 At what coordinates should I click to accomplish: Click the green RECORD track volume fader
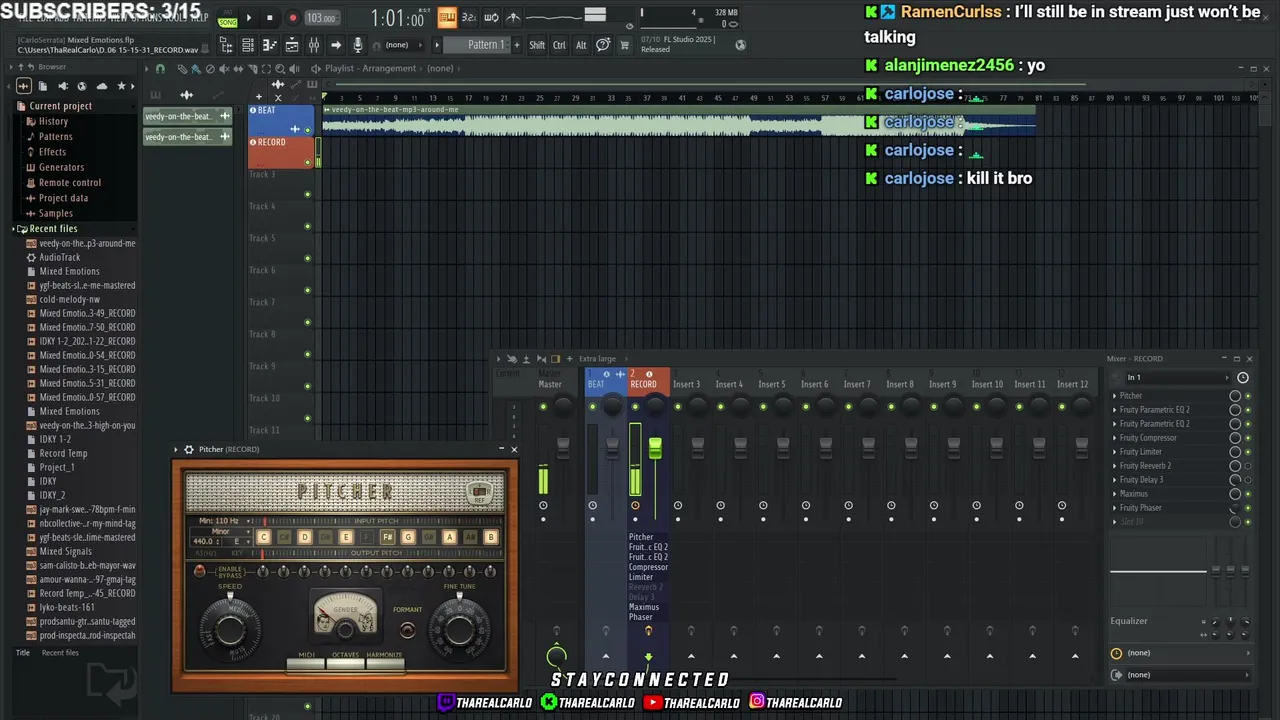point(655,449)
